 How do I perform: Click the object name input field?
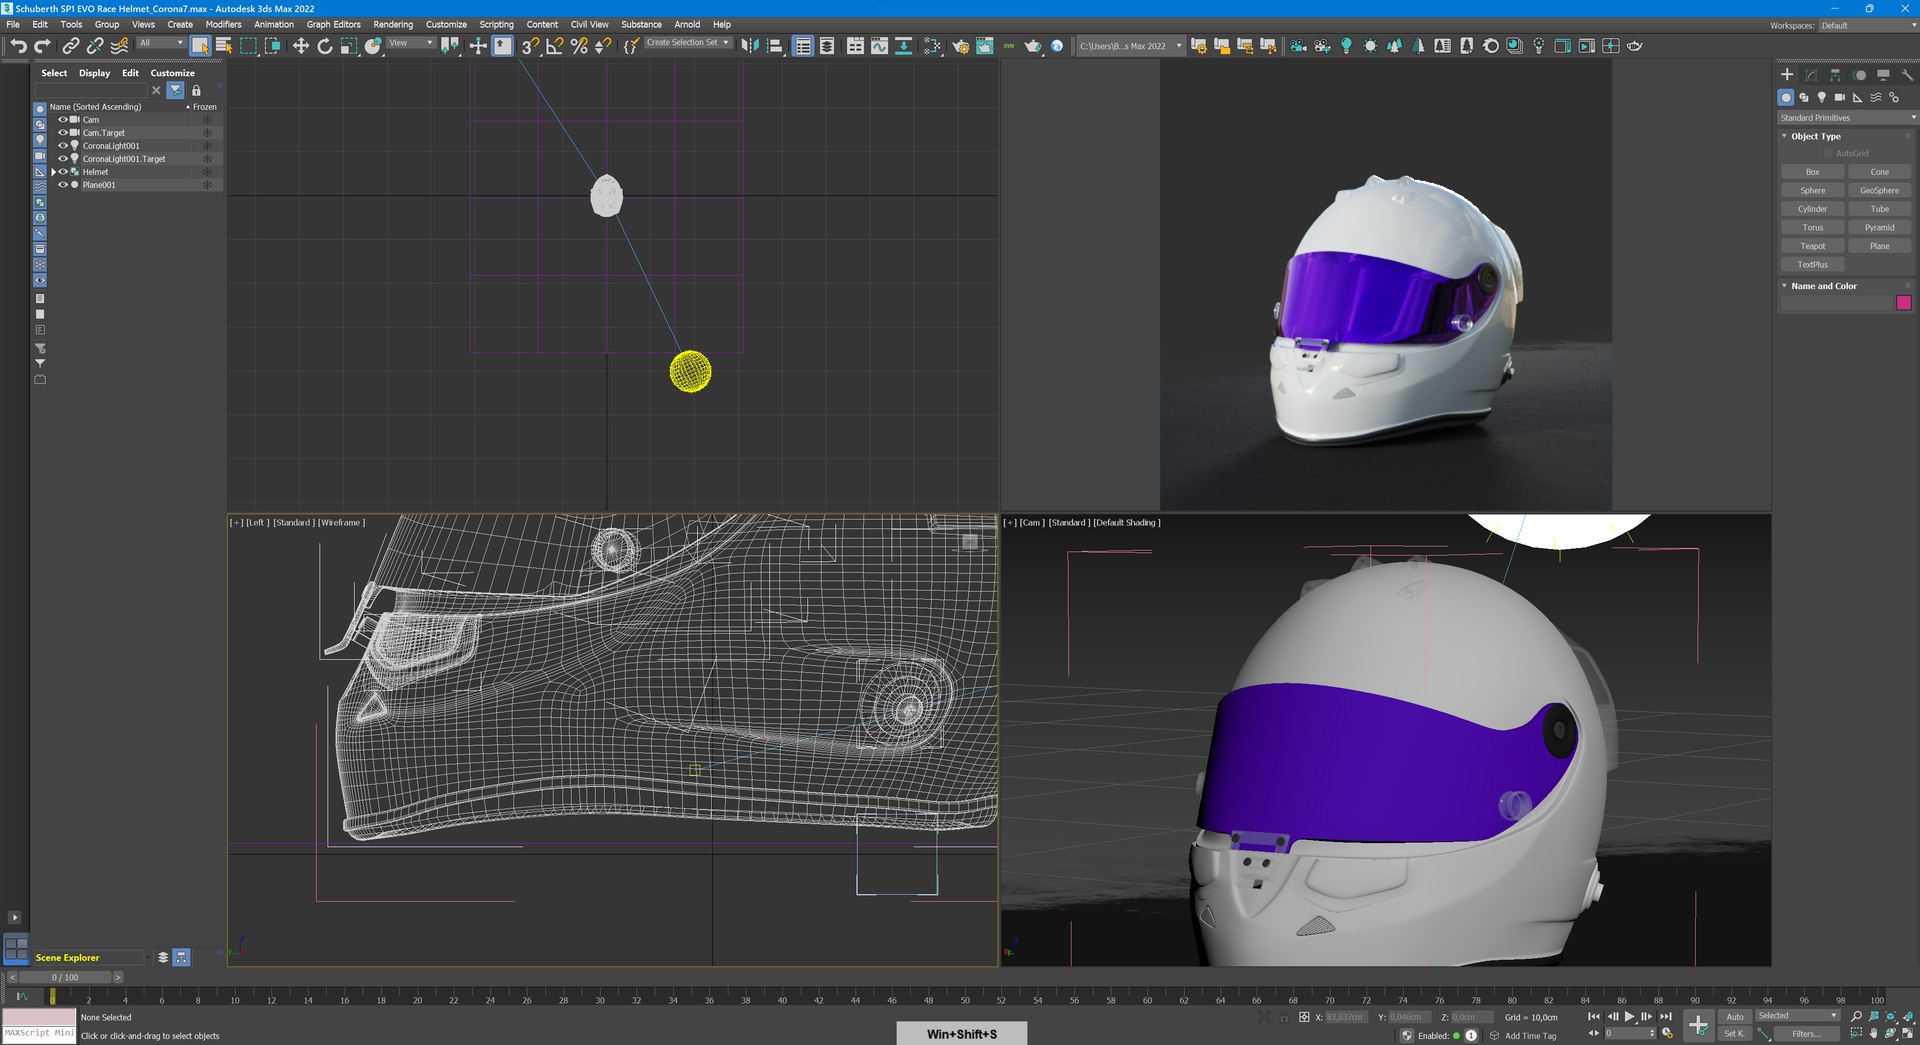1836,303
